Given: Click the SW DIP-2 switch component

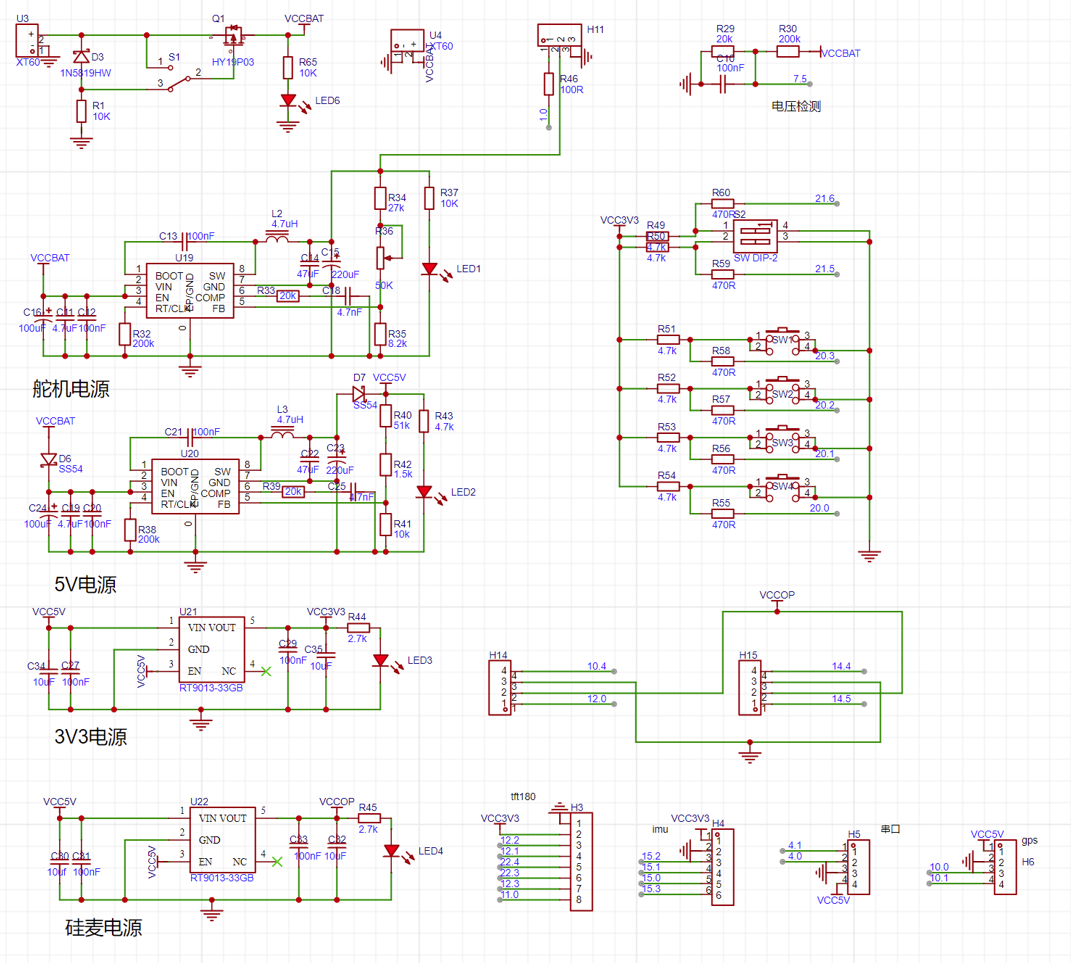Looking at the screenshot, I should click(756, 237).
